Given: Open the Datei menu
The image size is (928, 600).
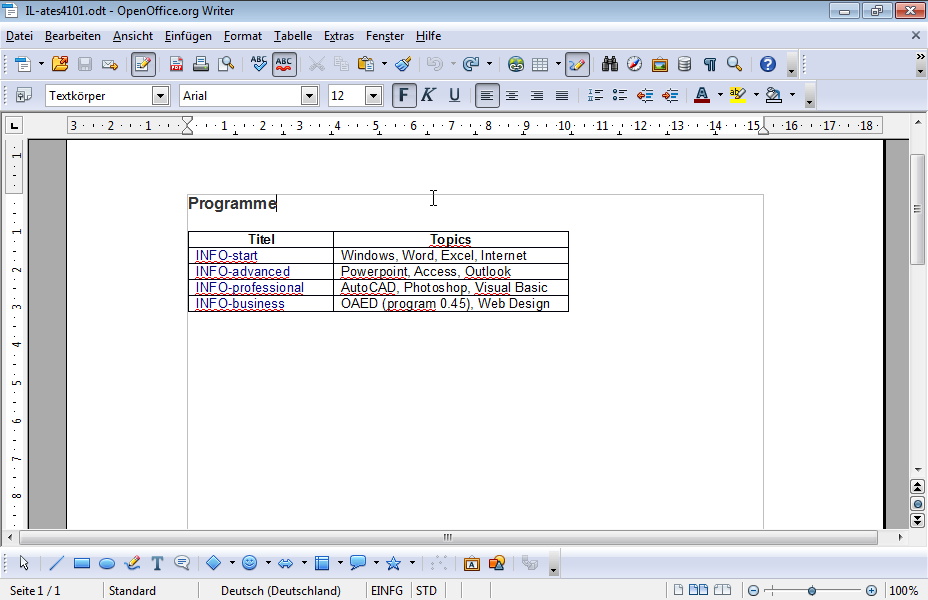Looking at the screenshot, I should (19, 36).
